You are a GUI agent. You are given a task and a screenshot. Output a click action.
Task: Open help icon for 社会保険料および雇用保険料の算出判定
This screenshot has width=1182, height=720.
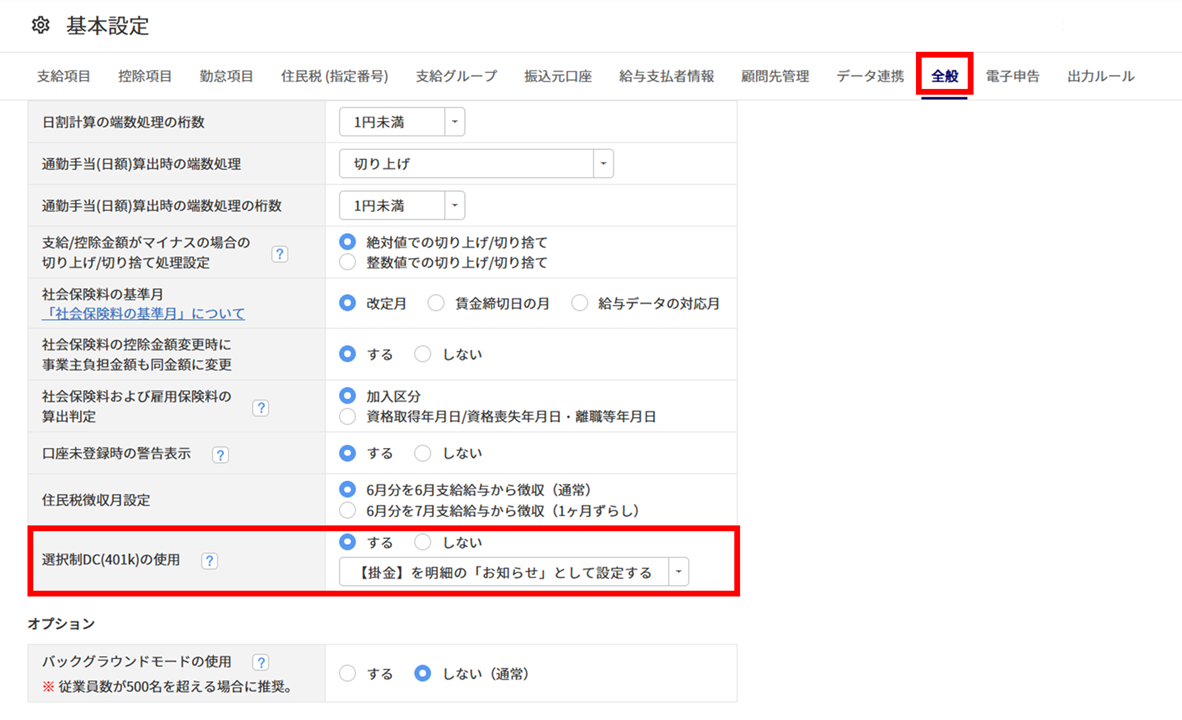tap(261, 408)
